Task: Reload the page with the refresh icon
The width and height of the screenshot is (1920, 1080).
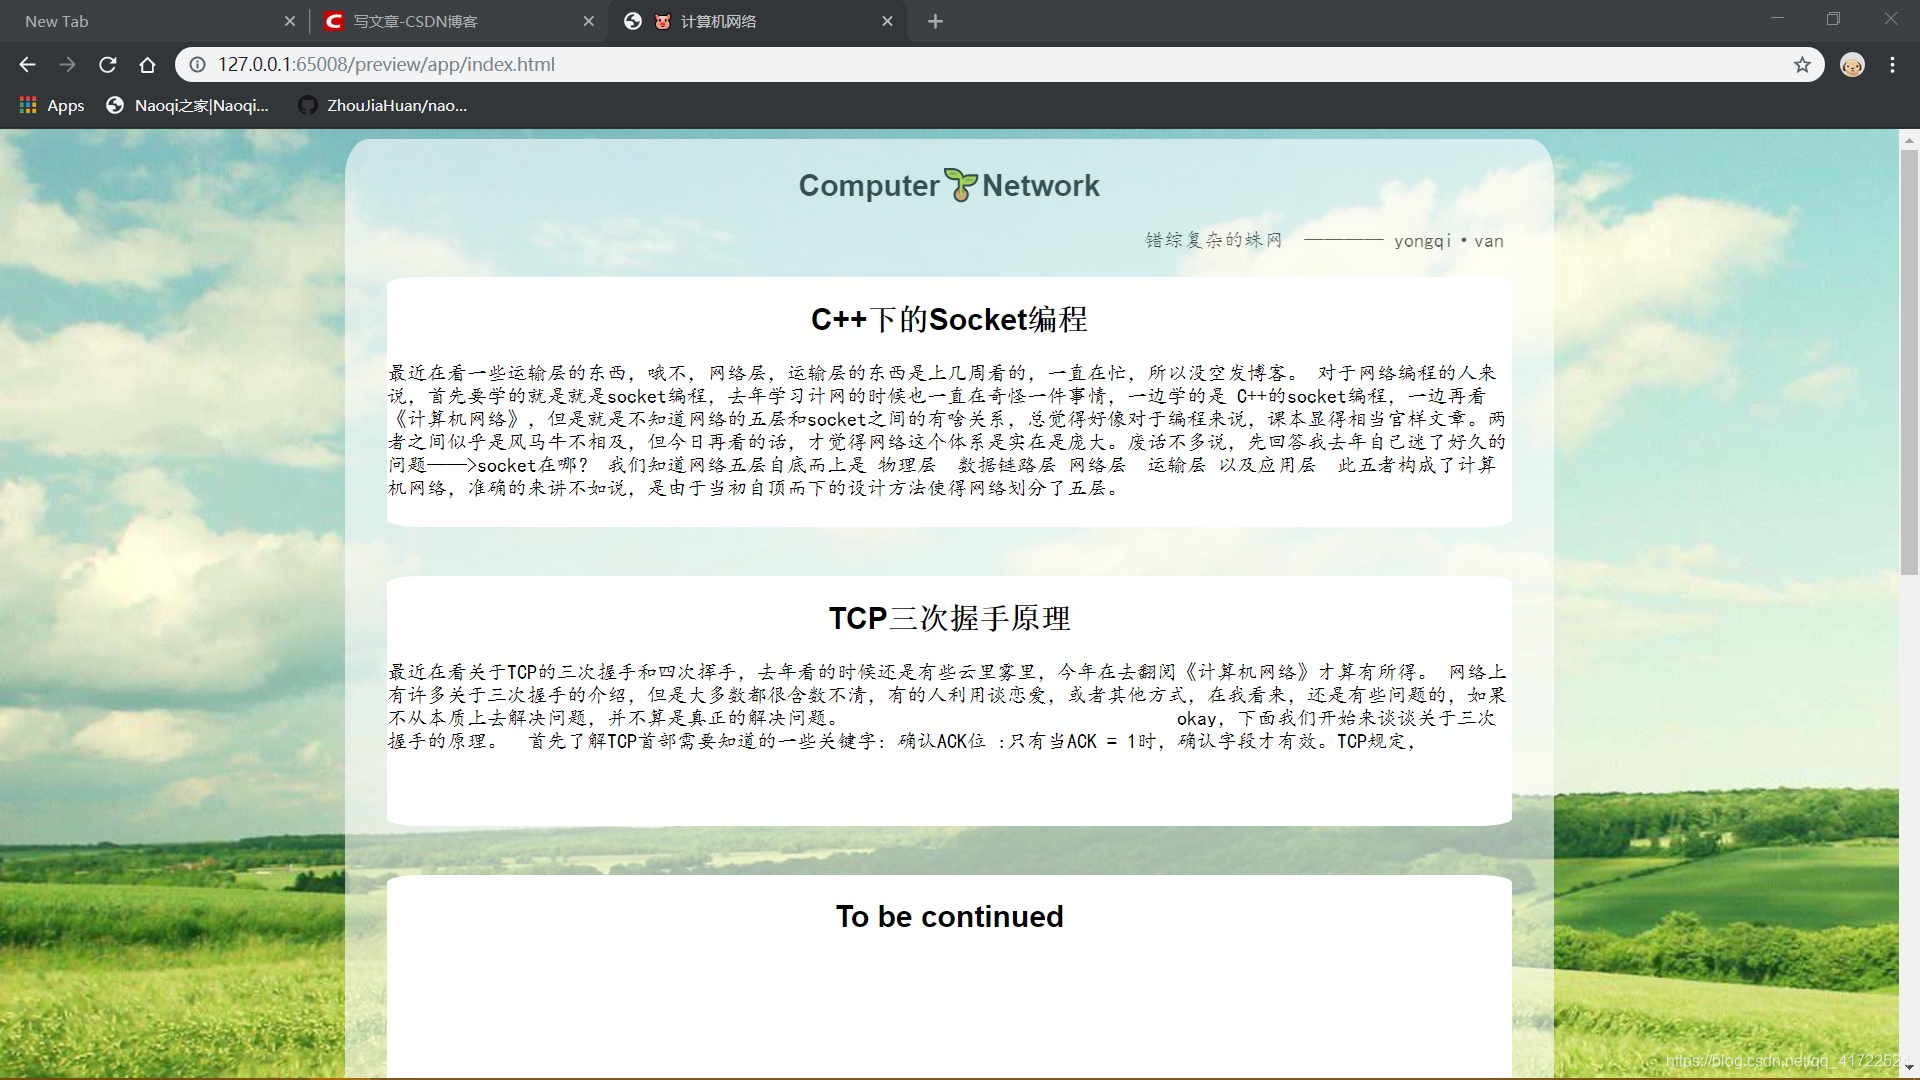Action: [x=107, y=65]
